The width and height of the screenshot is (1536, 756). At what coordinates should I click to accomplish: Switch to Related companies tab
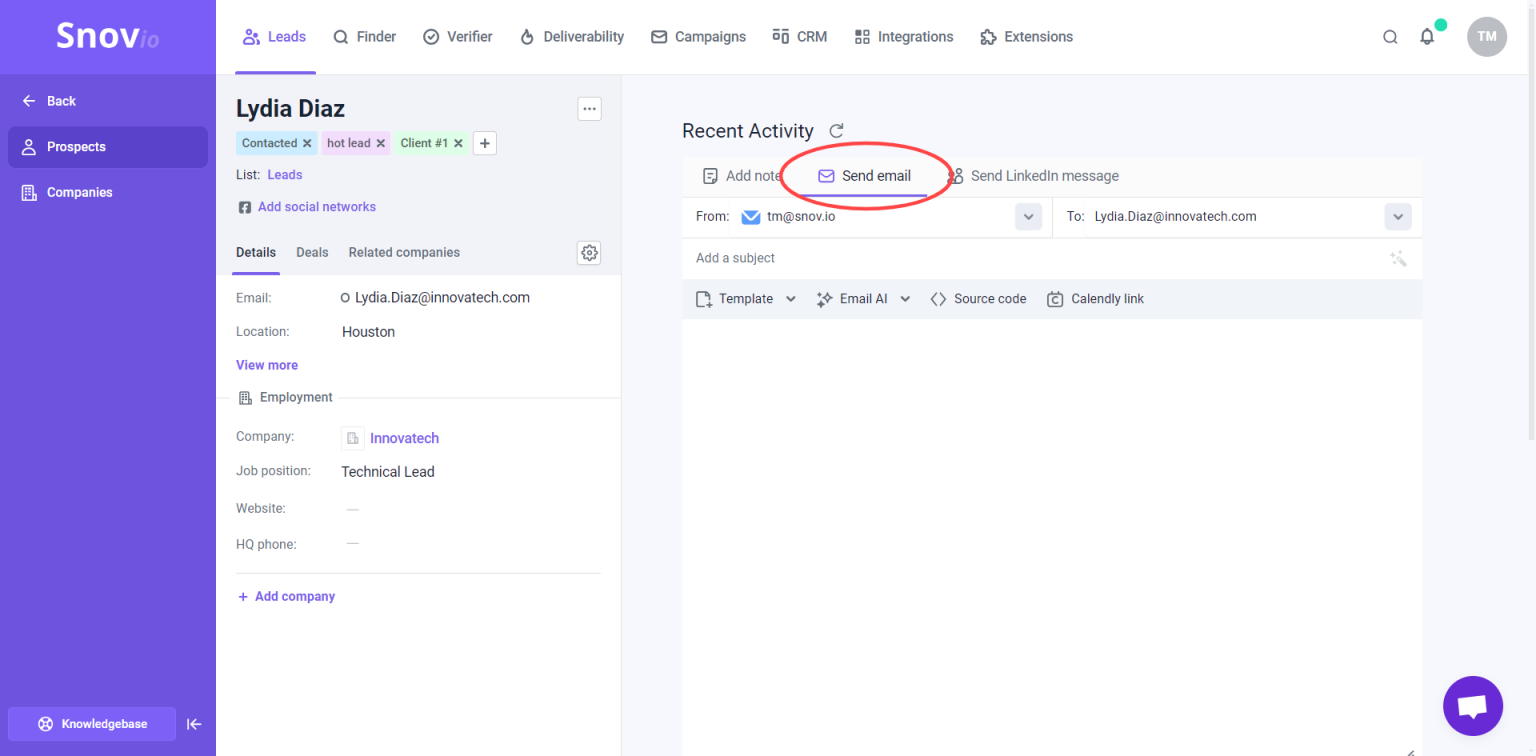(x=404, y=253)
